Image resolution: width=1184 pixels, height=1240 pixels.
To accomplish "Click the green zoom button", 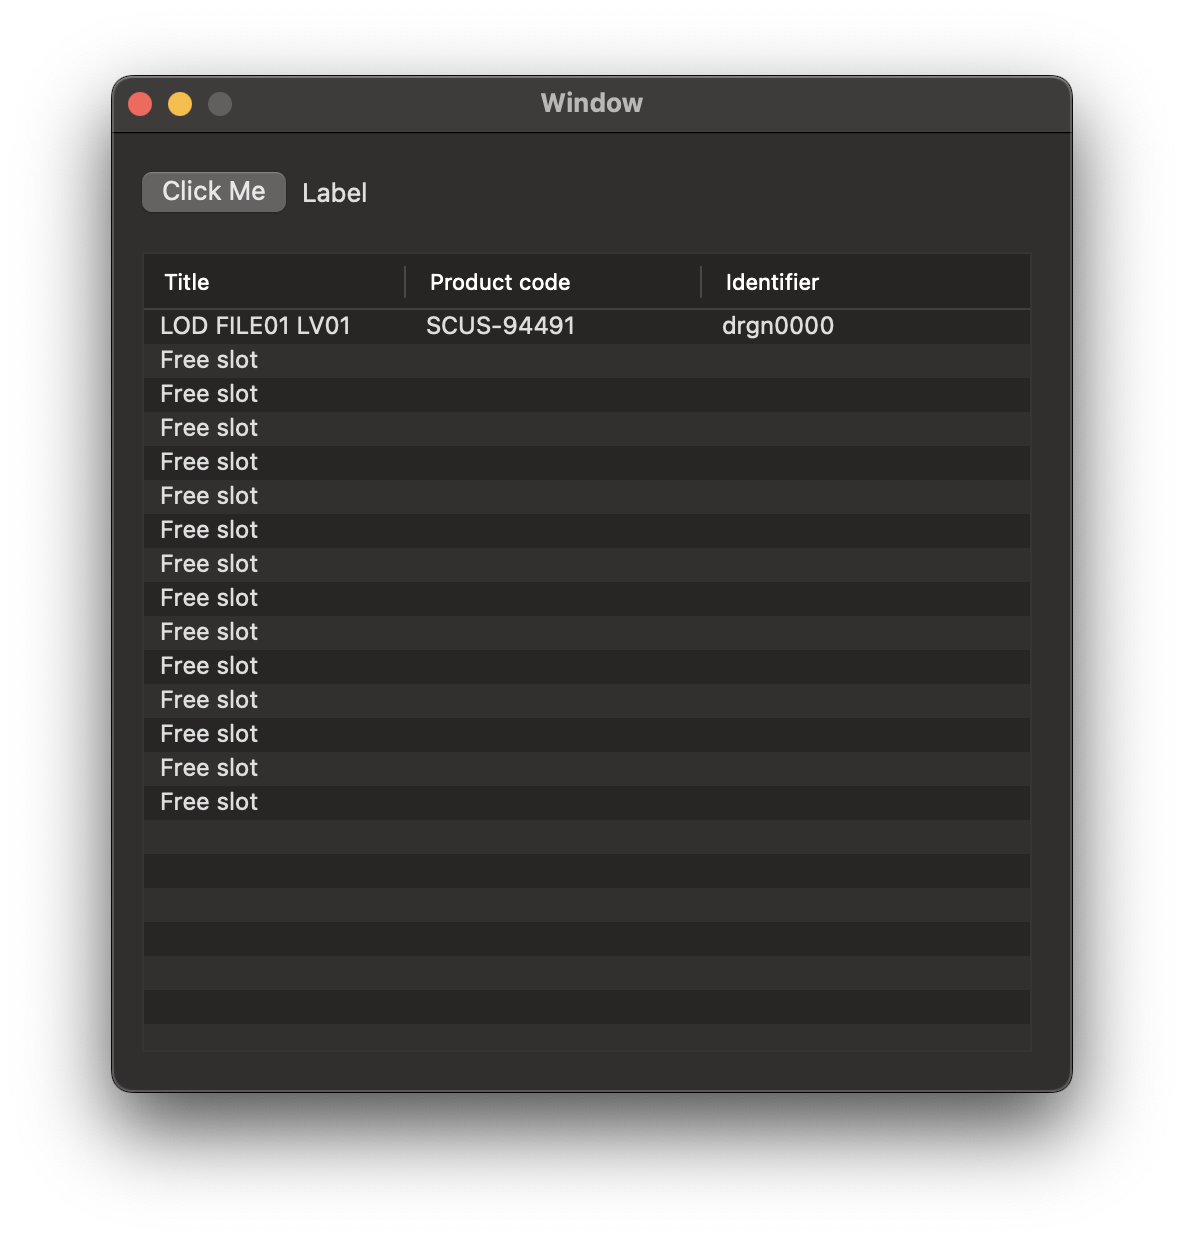I will tap(220, 103).
